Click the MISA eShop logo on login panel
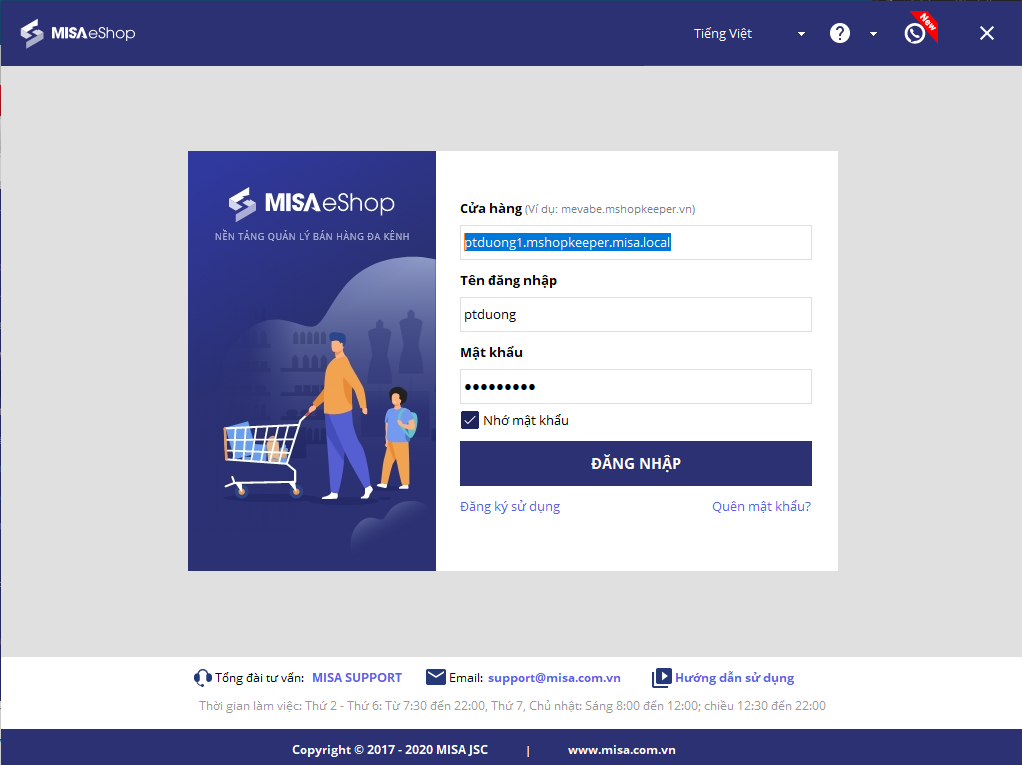Screen dimensions: 1022x765 [x=312, y=203]
